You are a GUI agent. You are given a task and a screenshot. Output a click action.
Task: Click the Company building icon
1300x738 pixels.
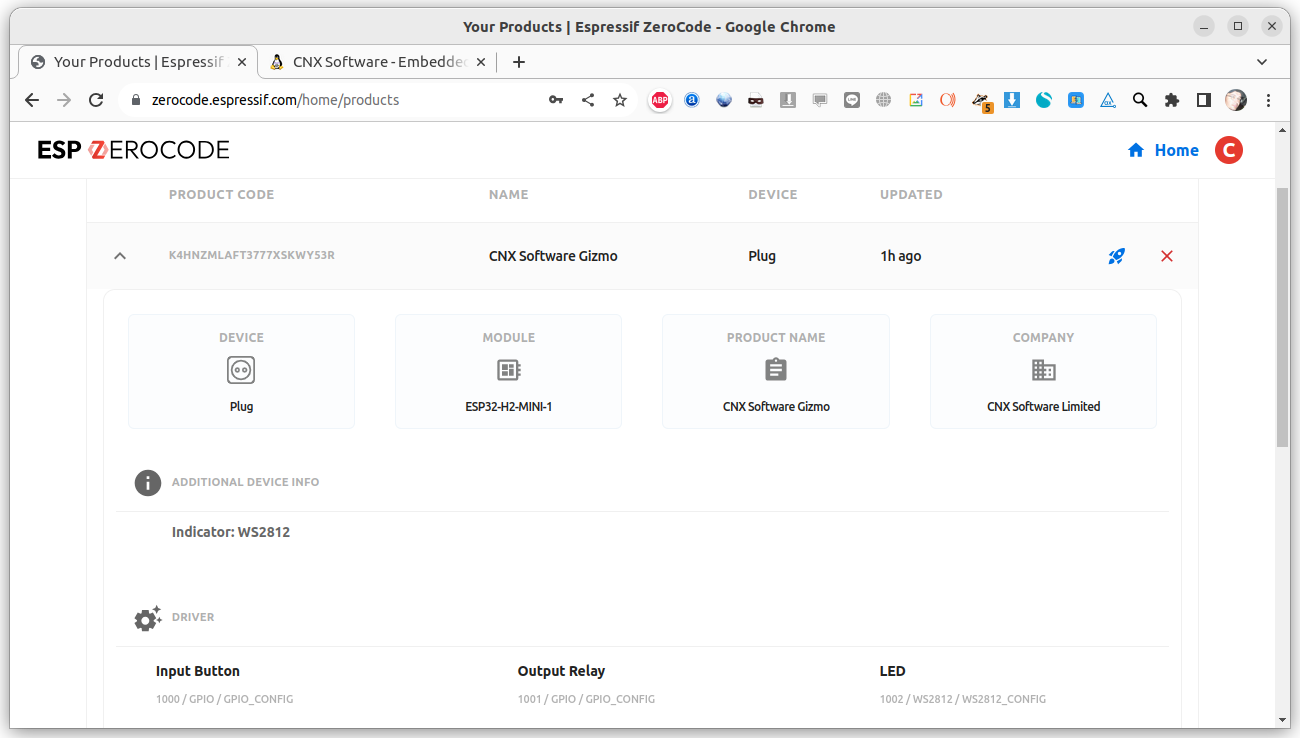coord(1044,370)
